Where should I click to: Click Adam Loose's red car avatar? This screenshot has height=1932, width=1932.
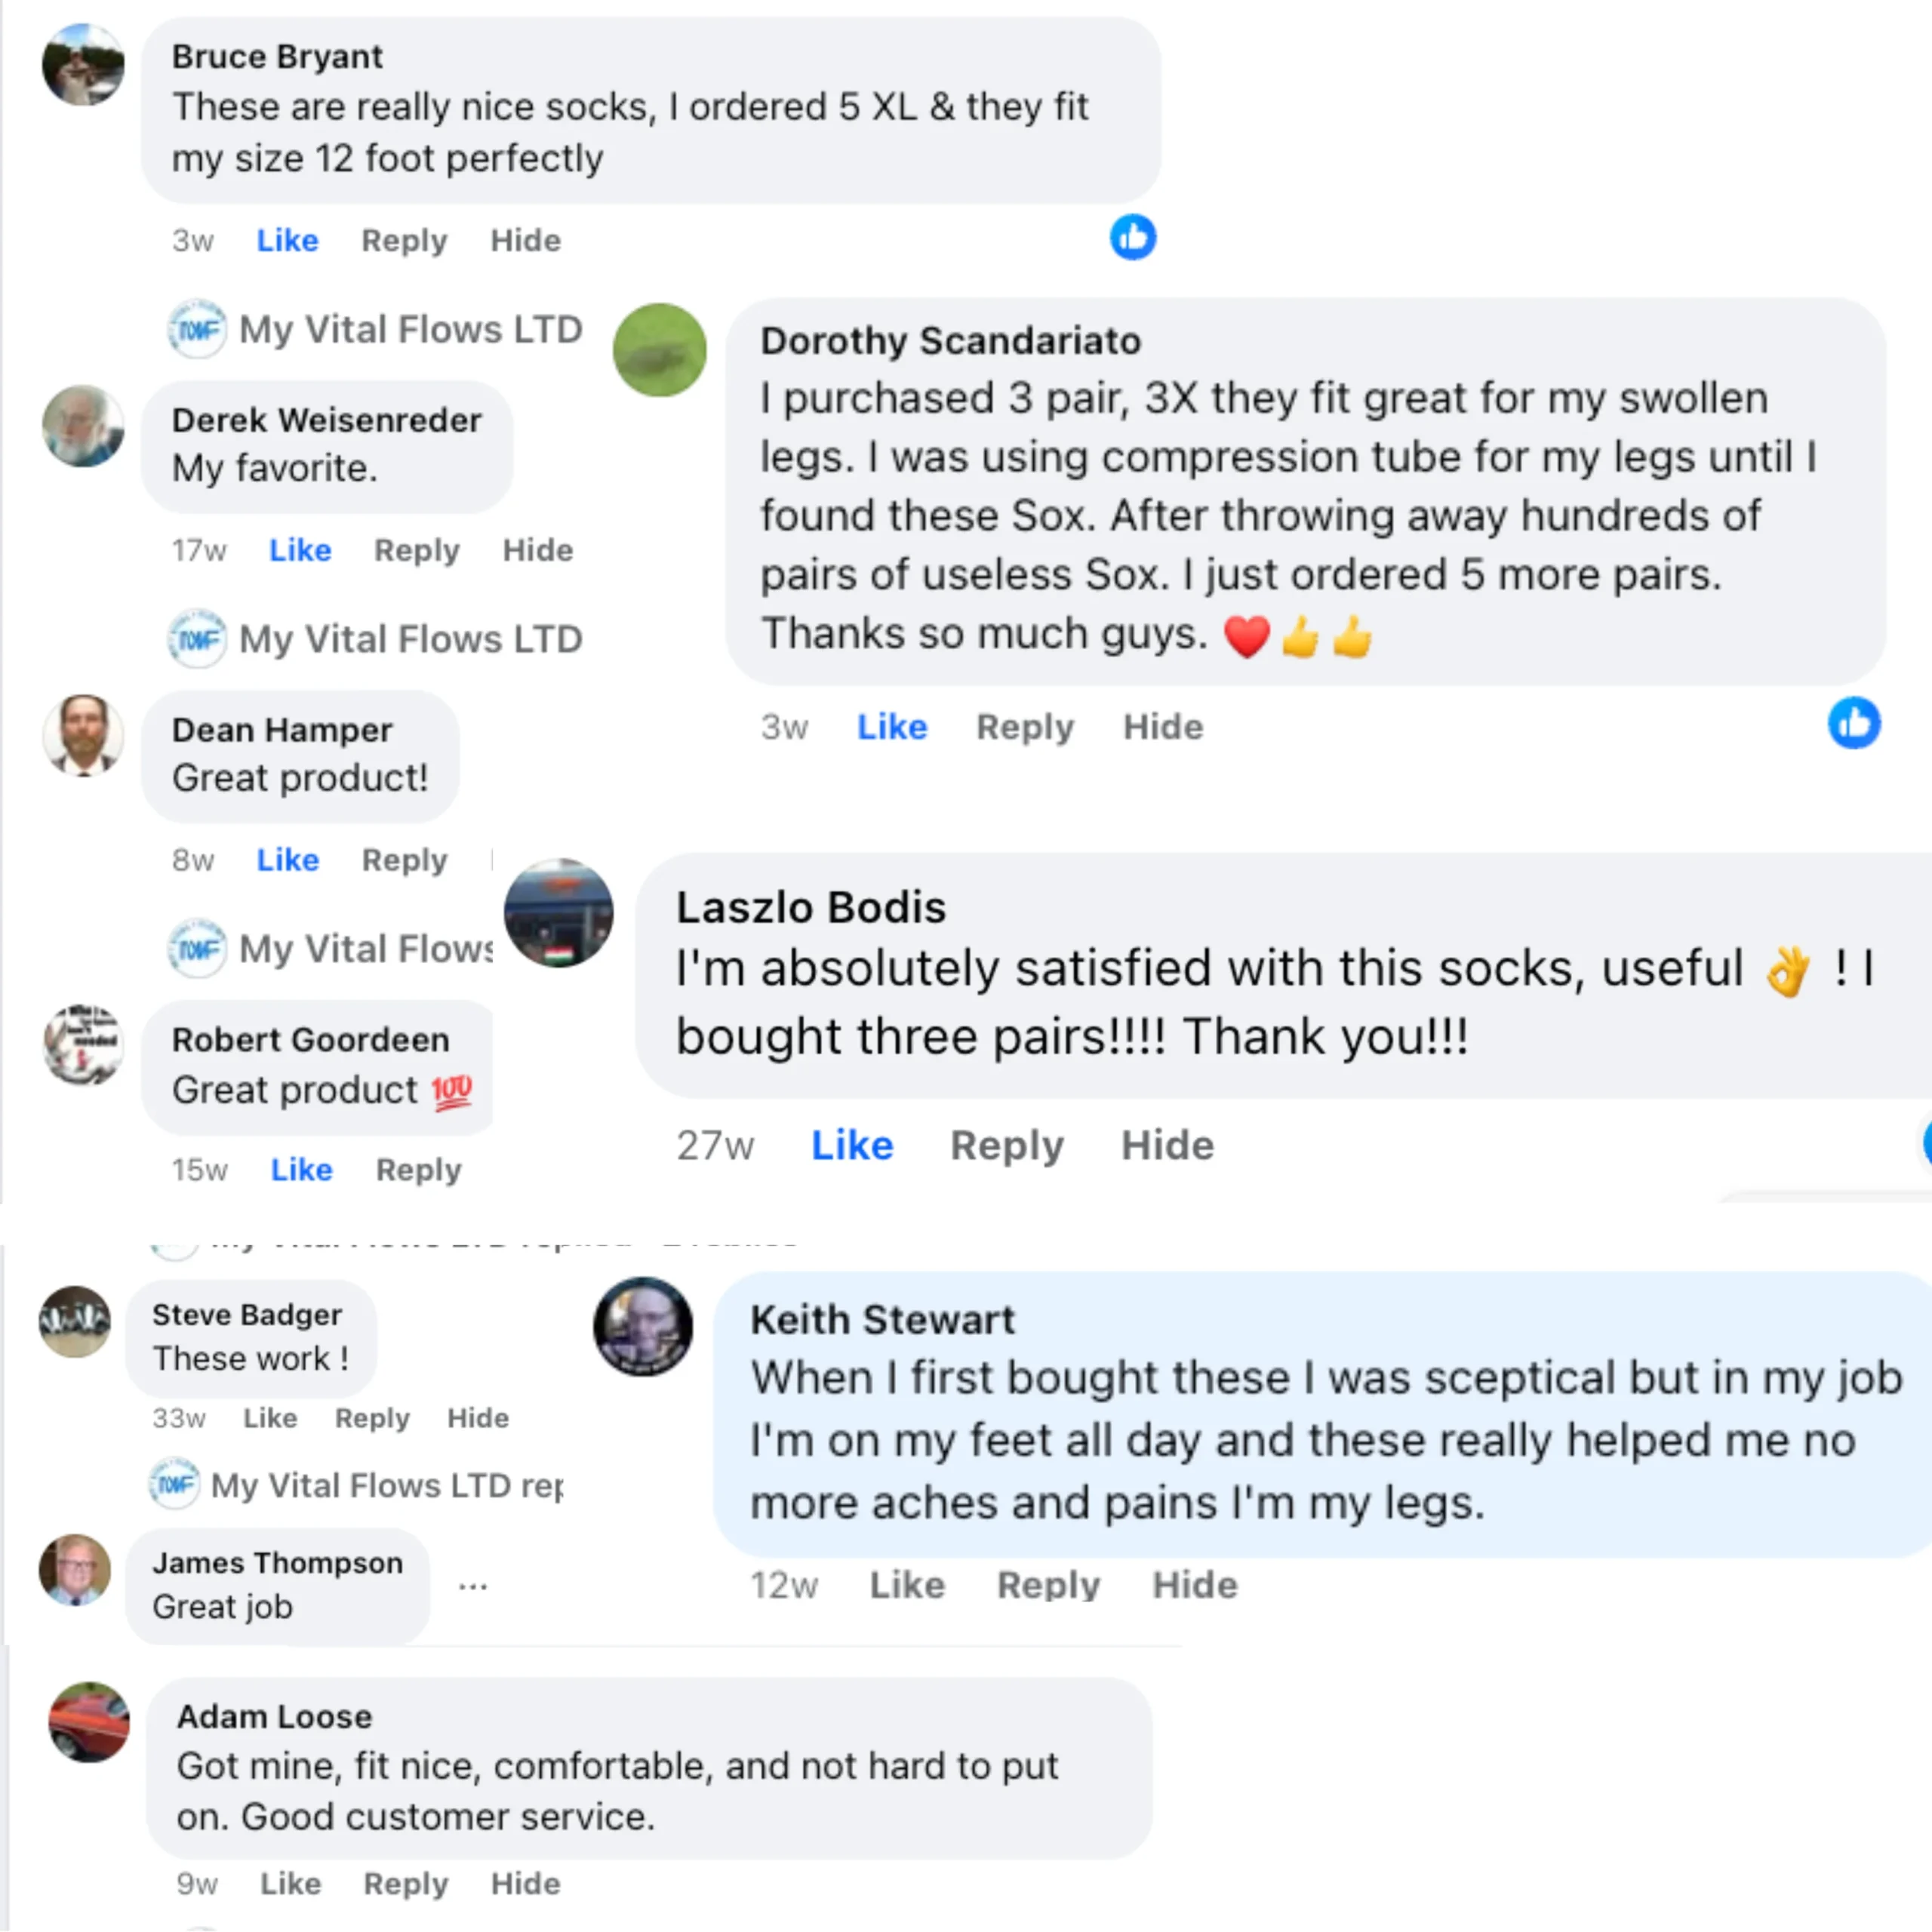[x=89, y=1722]
